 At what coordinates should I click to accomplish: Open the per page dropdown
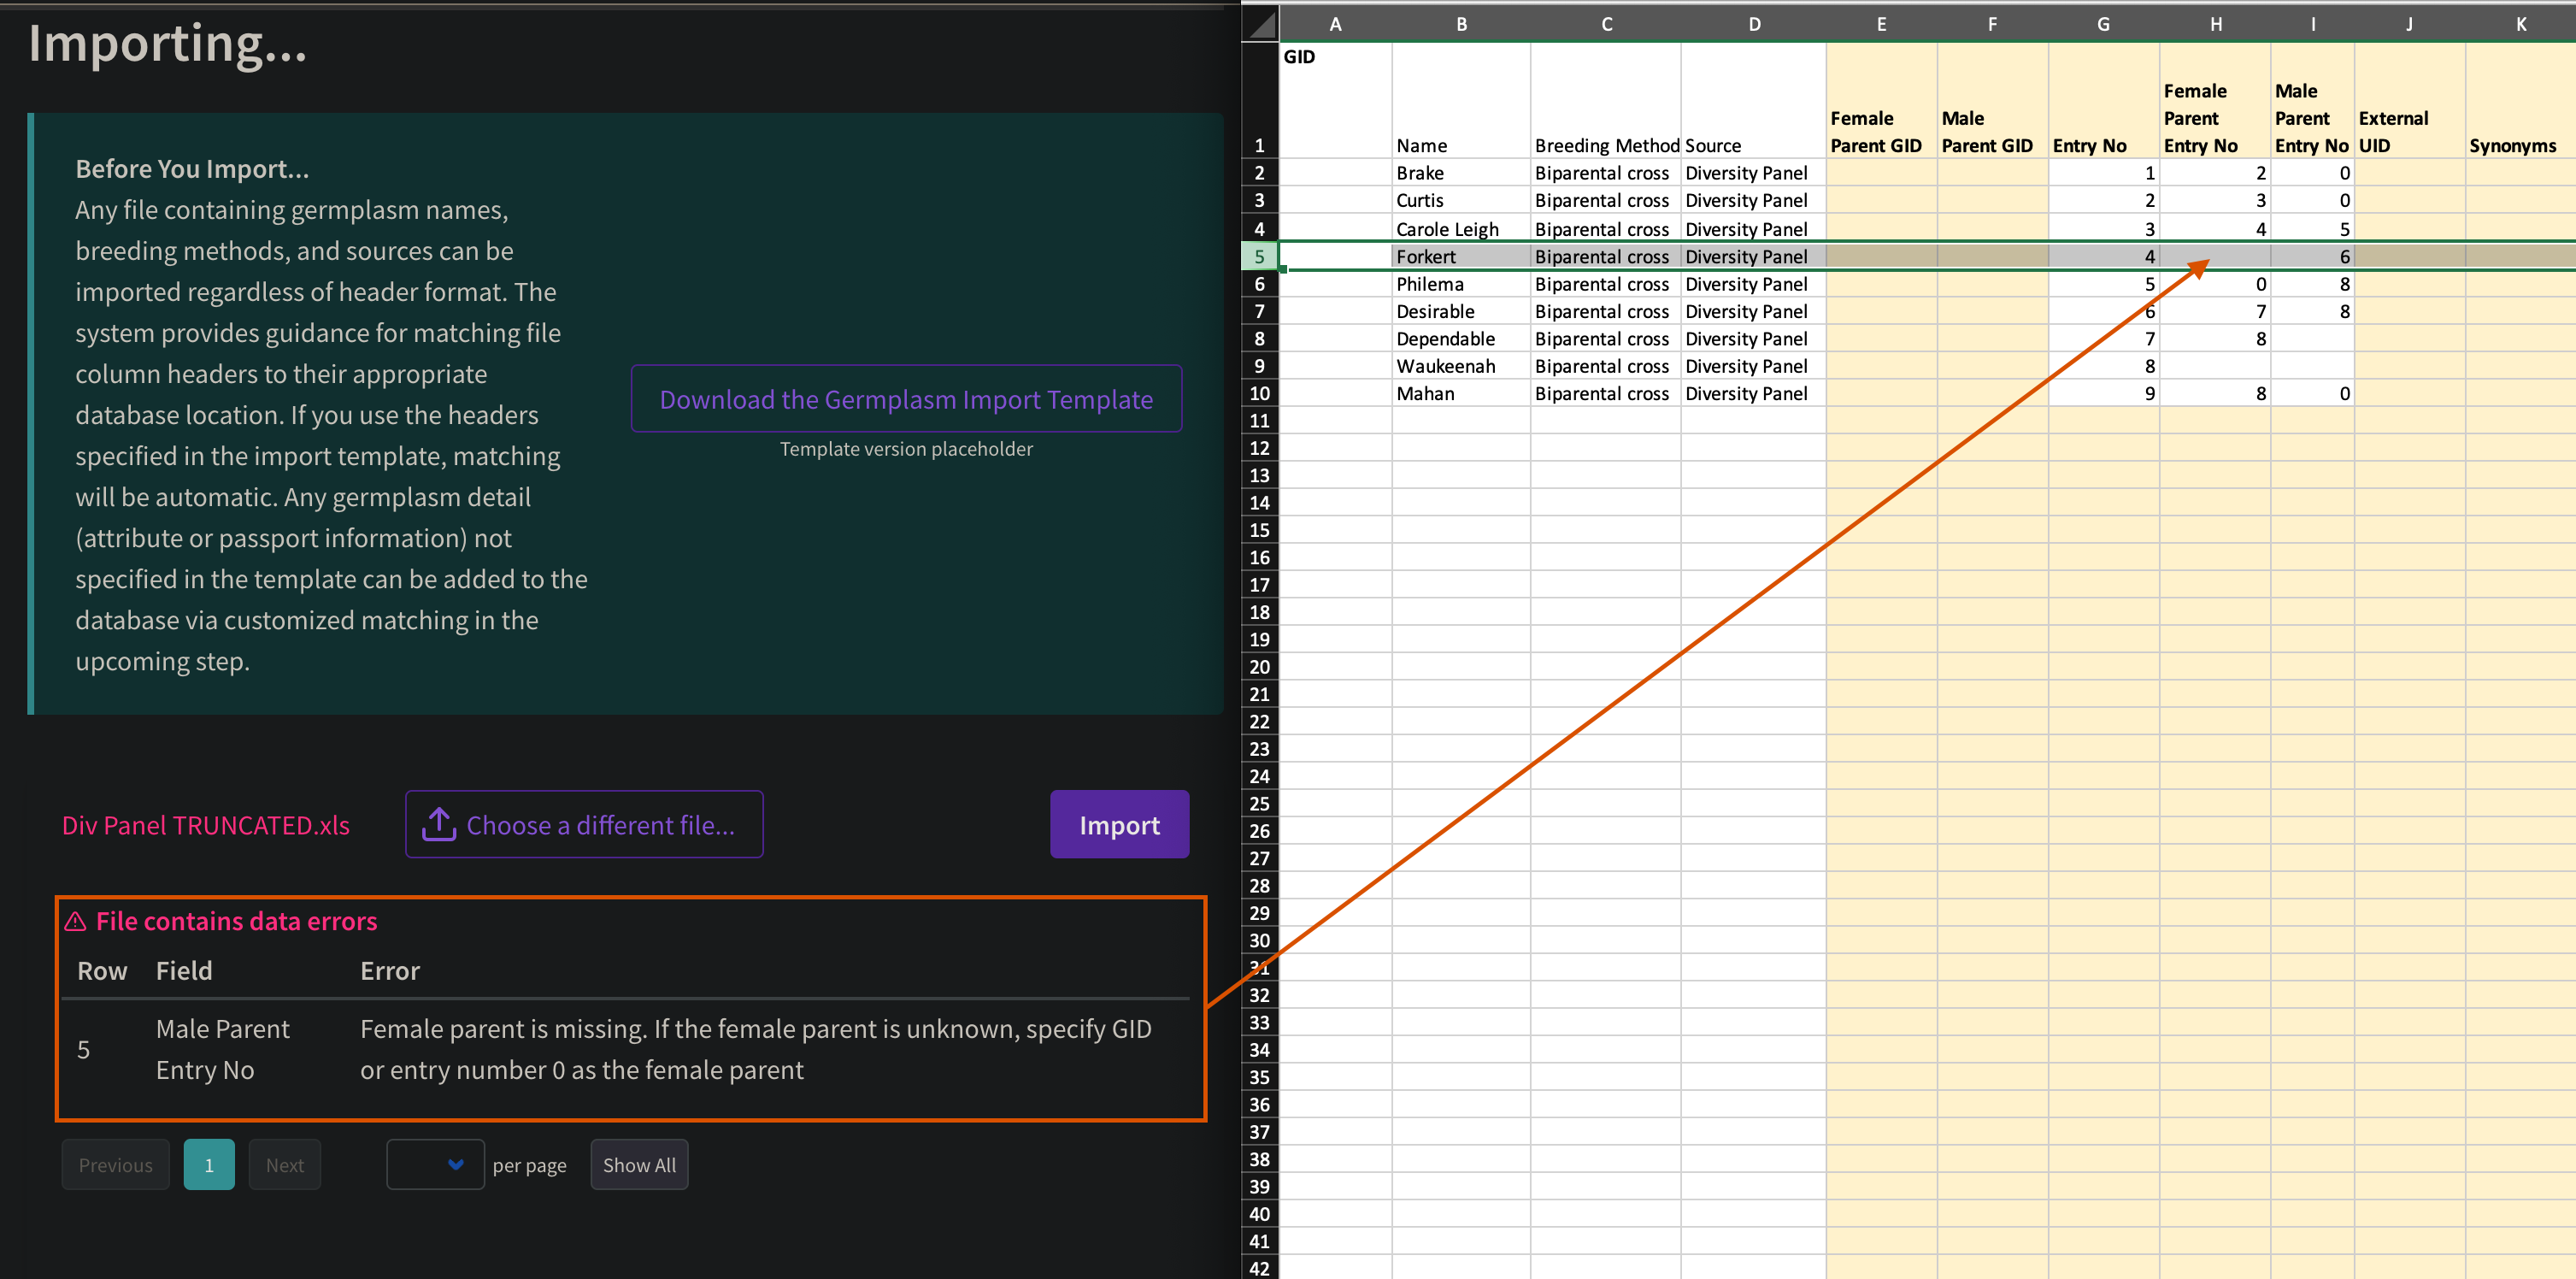click(x=435, y=1164)
